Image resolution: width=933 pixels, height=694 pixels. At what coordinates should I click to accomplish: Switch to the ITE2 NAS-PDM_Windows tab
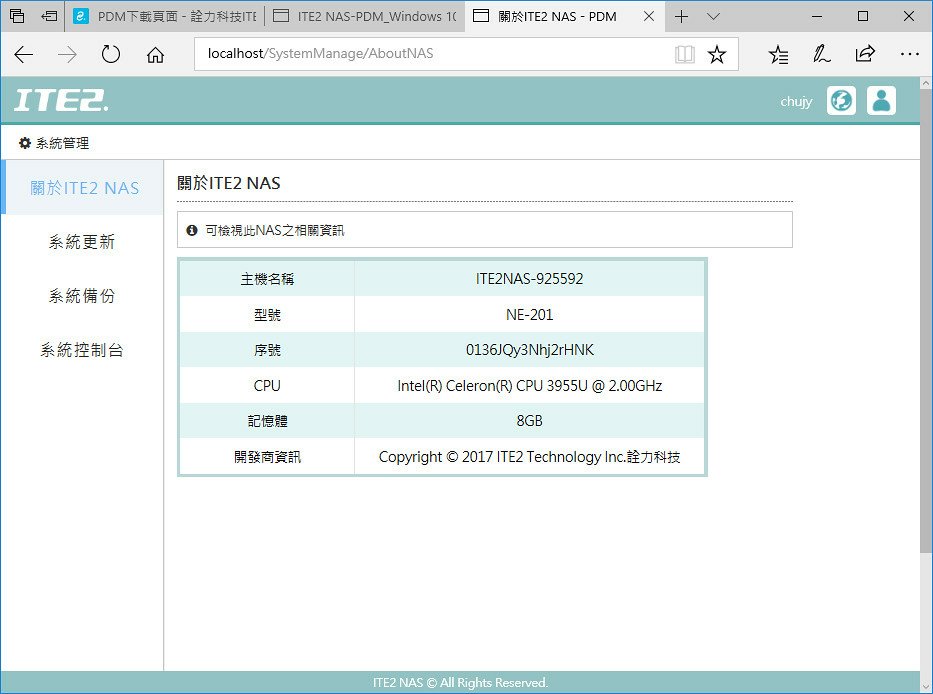[x=365, y=16]
